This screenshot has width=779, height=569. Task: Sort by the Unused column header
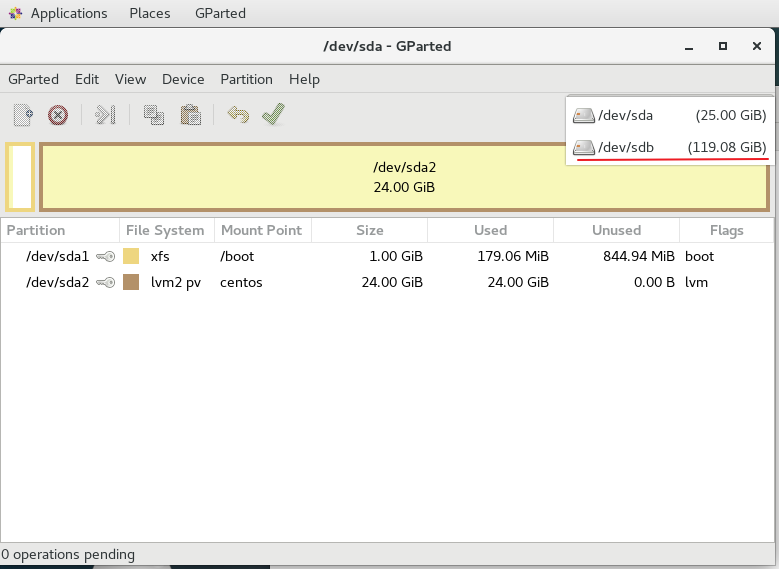coord(616,230)
